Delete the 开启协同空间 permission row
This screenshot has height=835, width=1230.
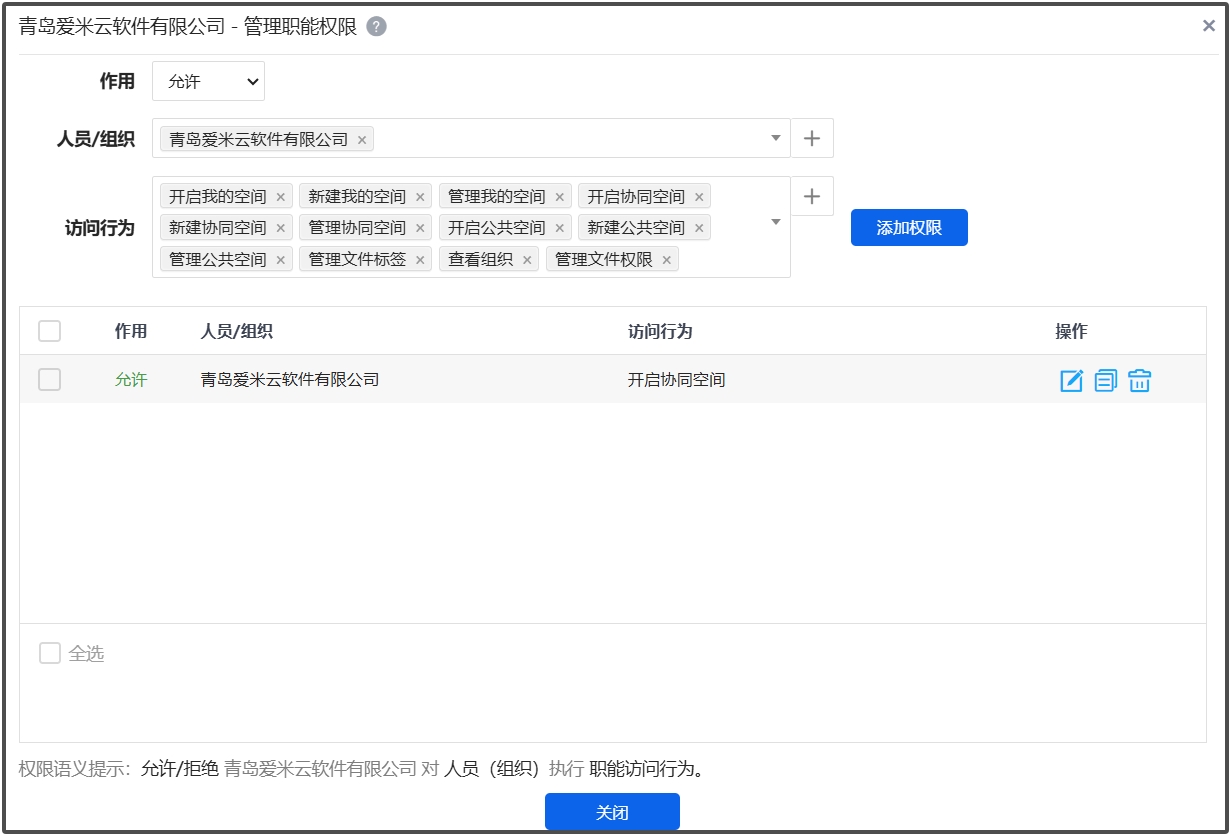(x=1139, y=380)
